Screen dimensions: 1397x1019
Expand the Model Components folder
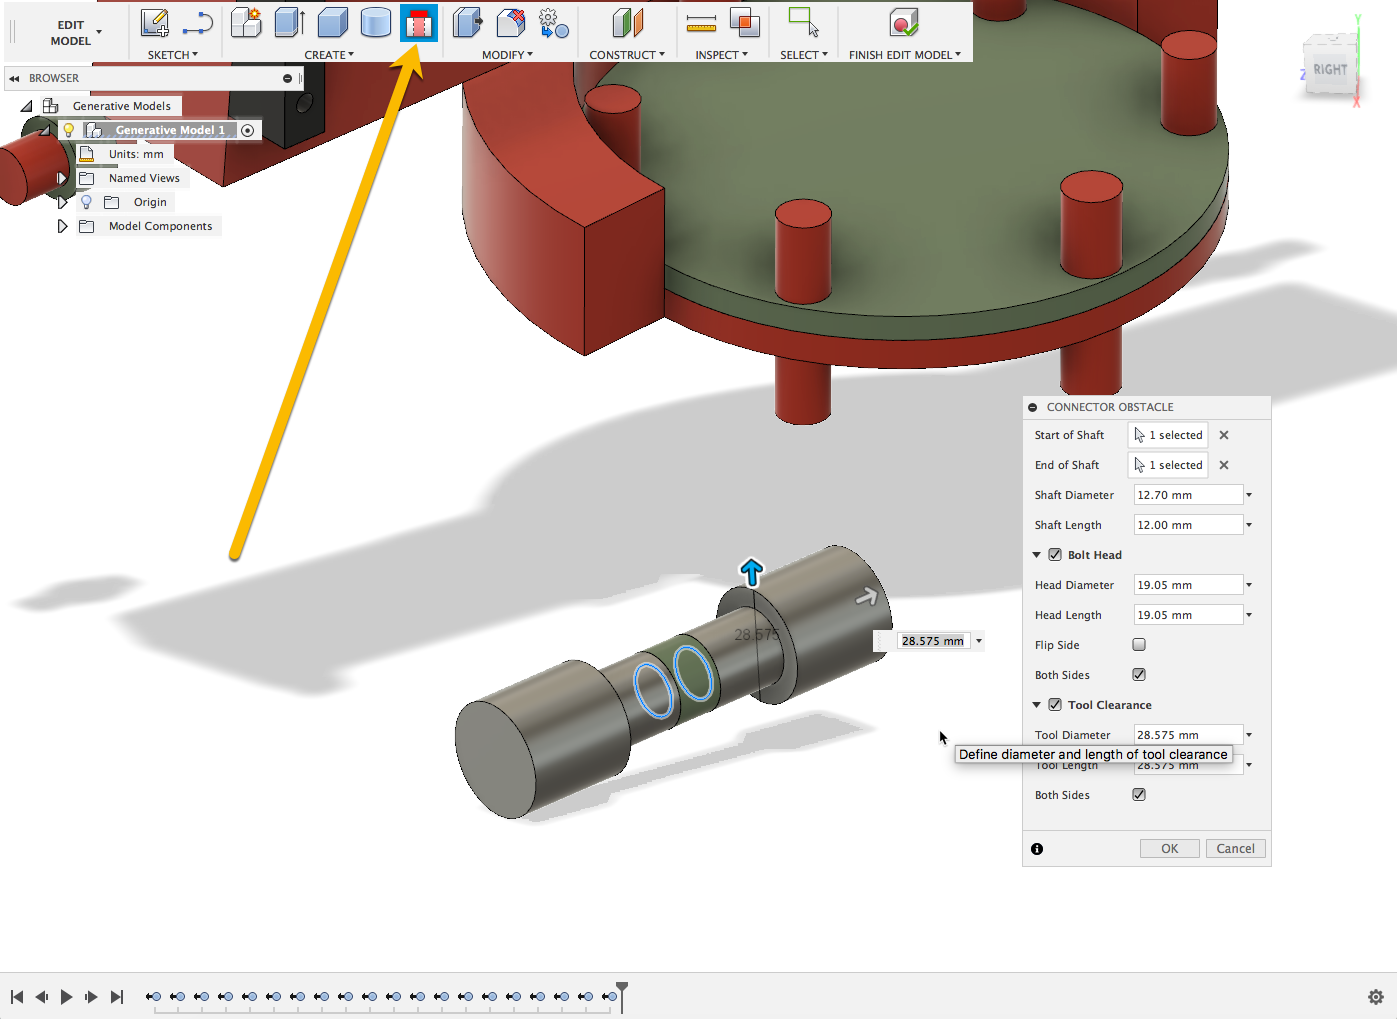click(62, 227)
